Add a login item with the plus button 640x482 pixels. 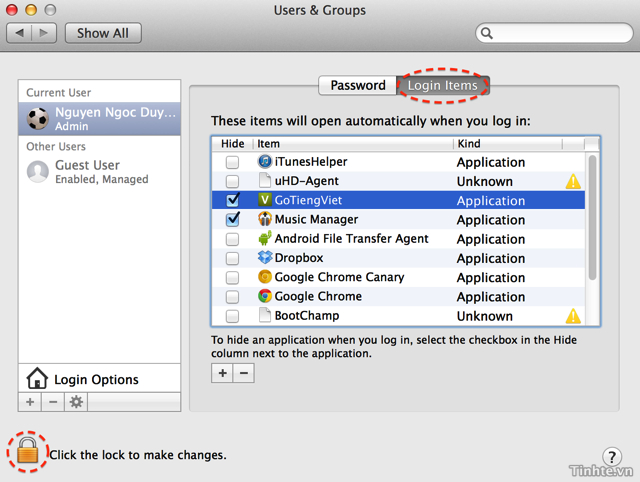point(222,373)
